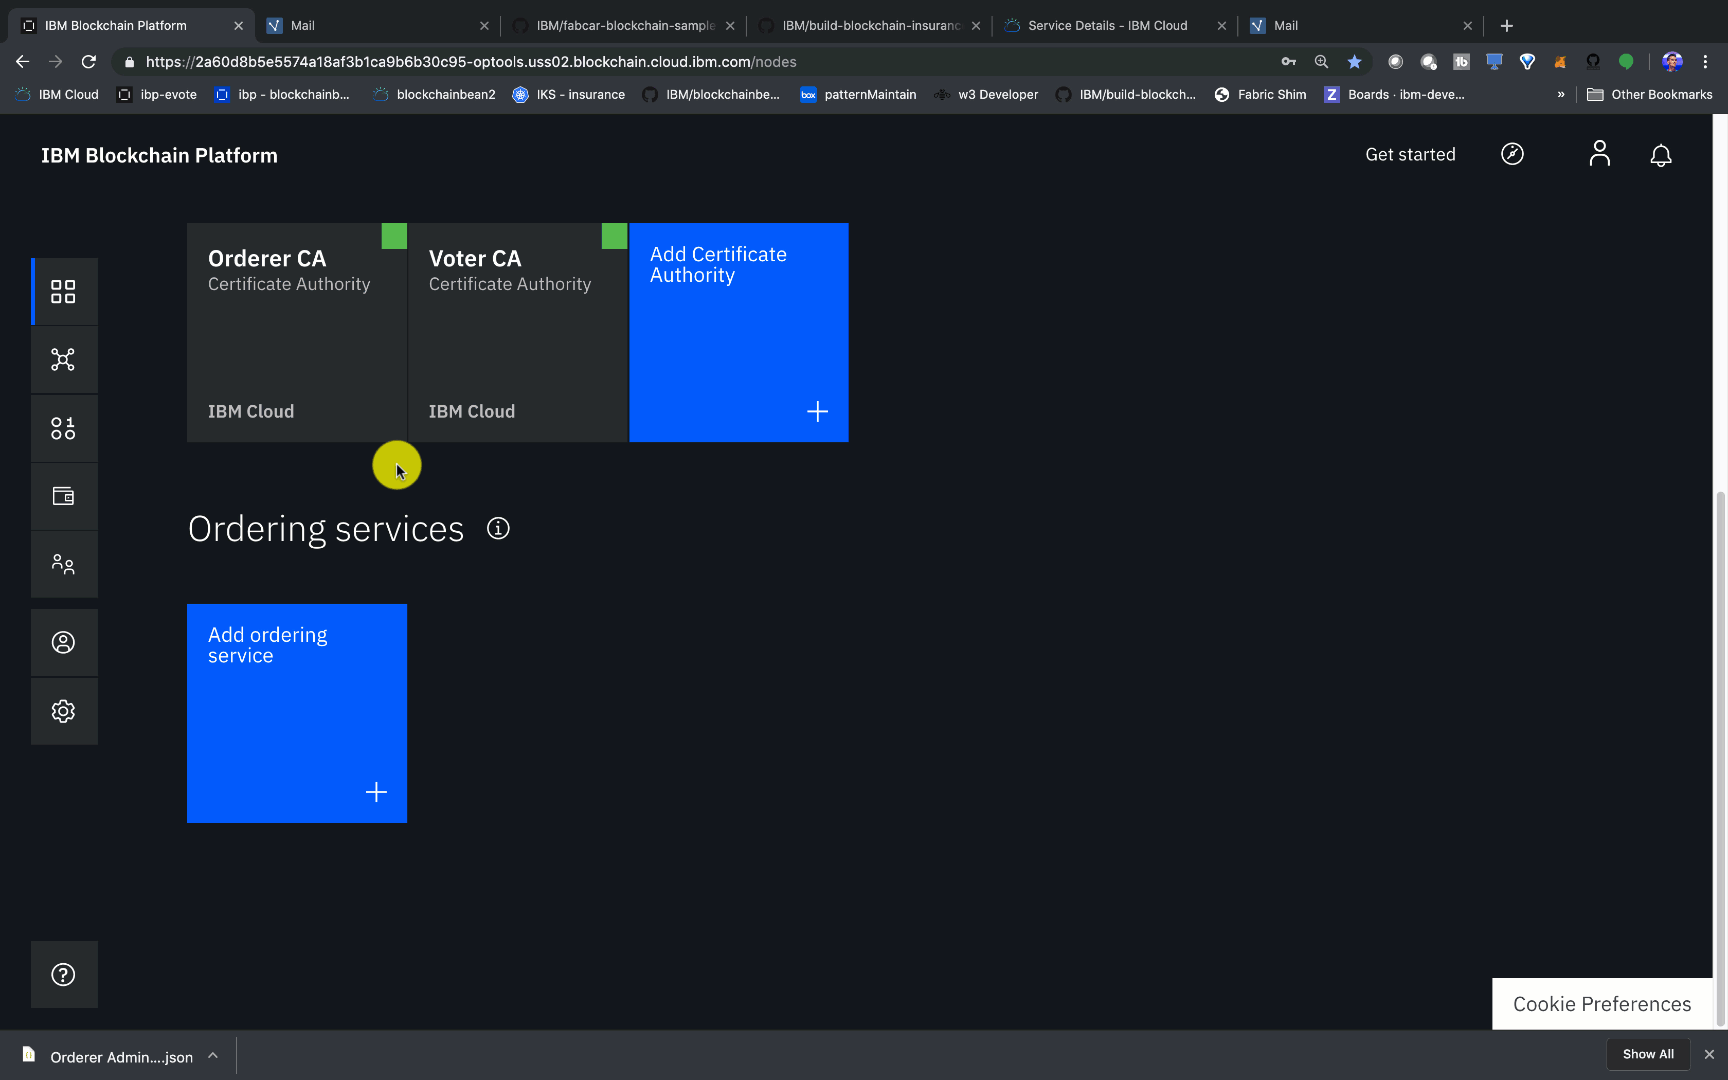Click plus icon on Add ordering service tile

point(376,792)
